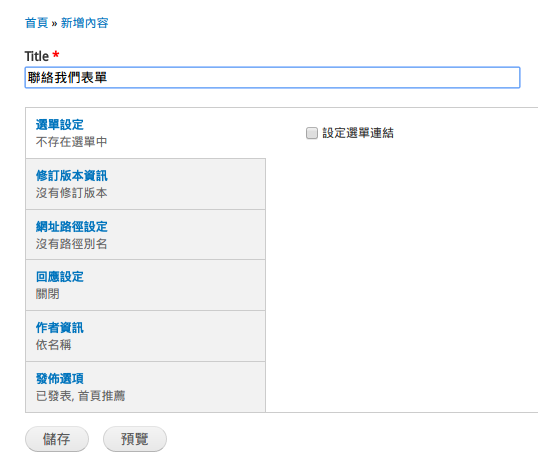Select the 回應設定 vertical tab
This screenshot has width=538, height=467.
[145, 285]
